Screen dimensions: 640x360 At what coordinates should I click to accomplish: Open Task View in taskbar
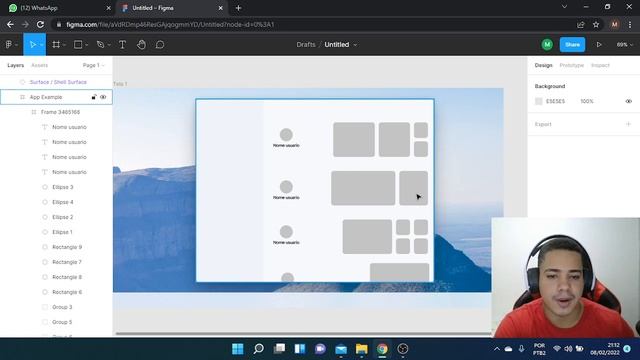coord(279,349)
